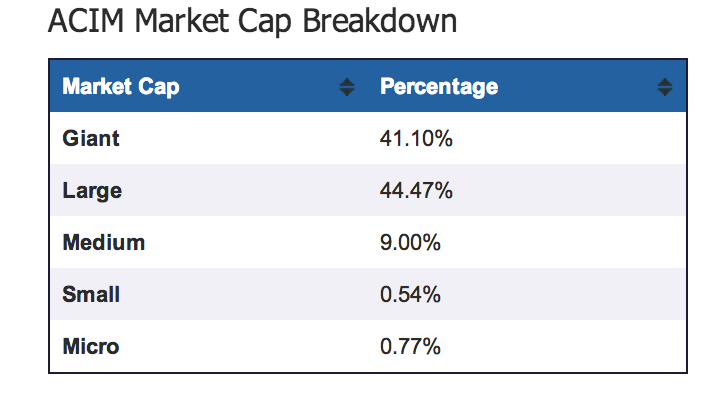Viewport: 708px width, 400px height.
Task: Click empty space right of 0.77% in Micro row
Action: tap(560, 346)
